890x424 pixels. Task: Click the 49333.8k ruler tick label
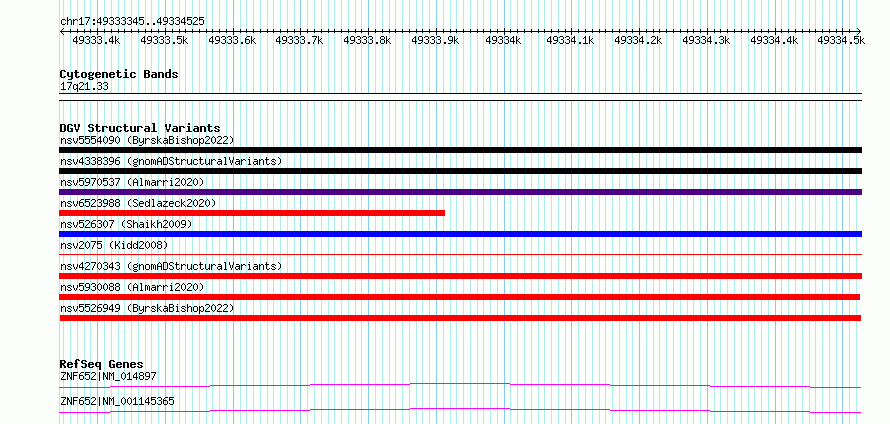[x=367, y=40]
